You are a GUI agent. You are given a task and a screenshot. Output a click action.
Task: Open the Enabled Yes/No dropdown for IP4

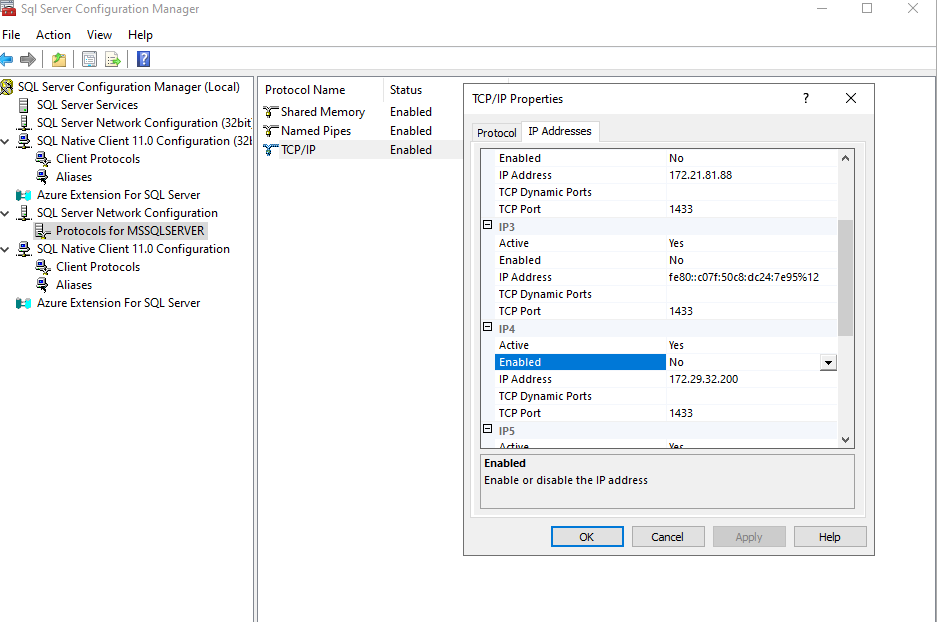pyautogui.click(x=828, y=361)
